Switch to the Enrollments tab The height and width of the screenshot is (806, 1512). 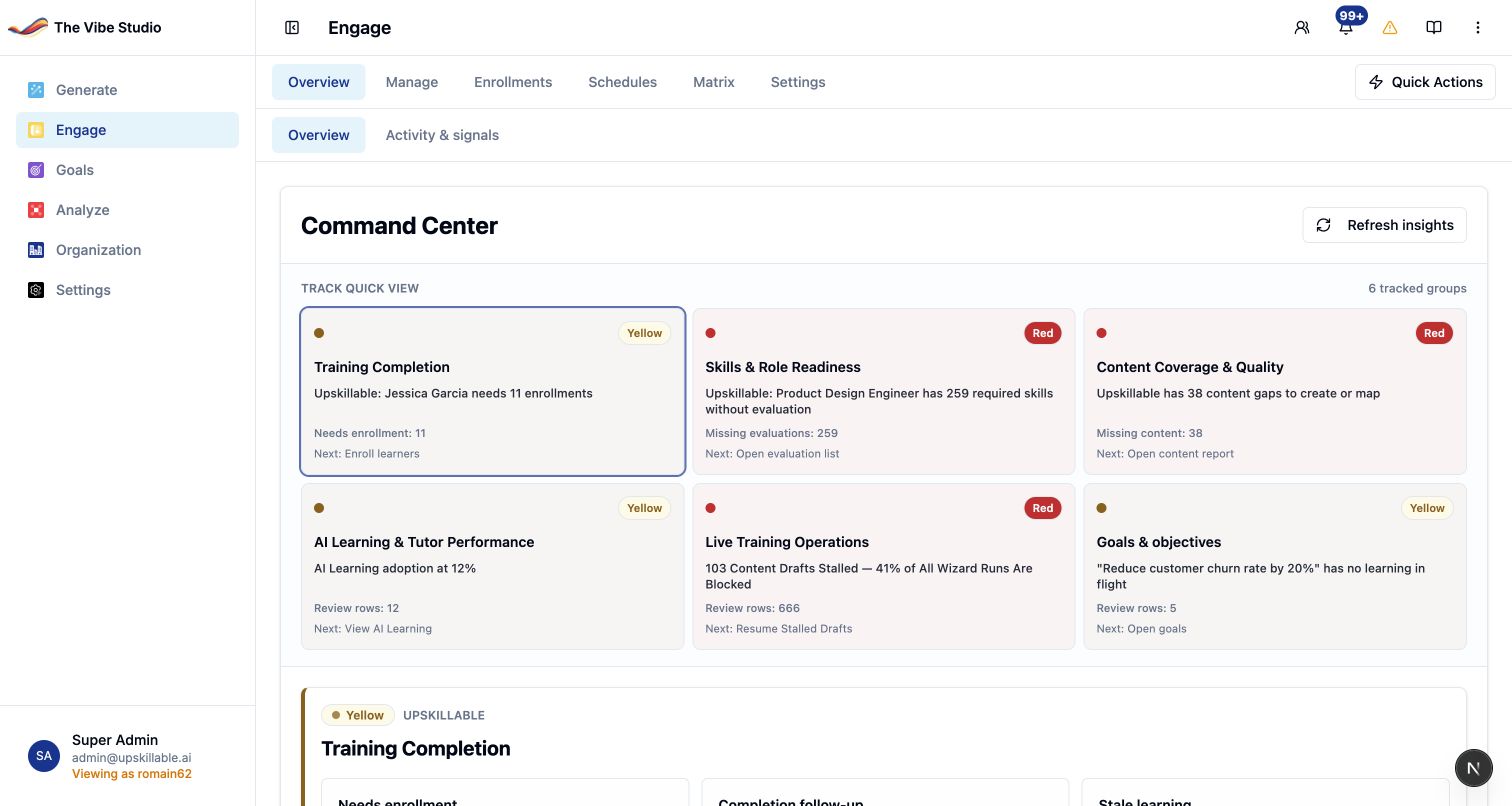click(x=513, y=82)
